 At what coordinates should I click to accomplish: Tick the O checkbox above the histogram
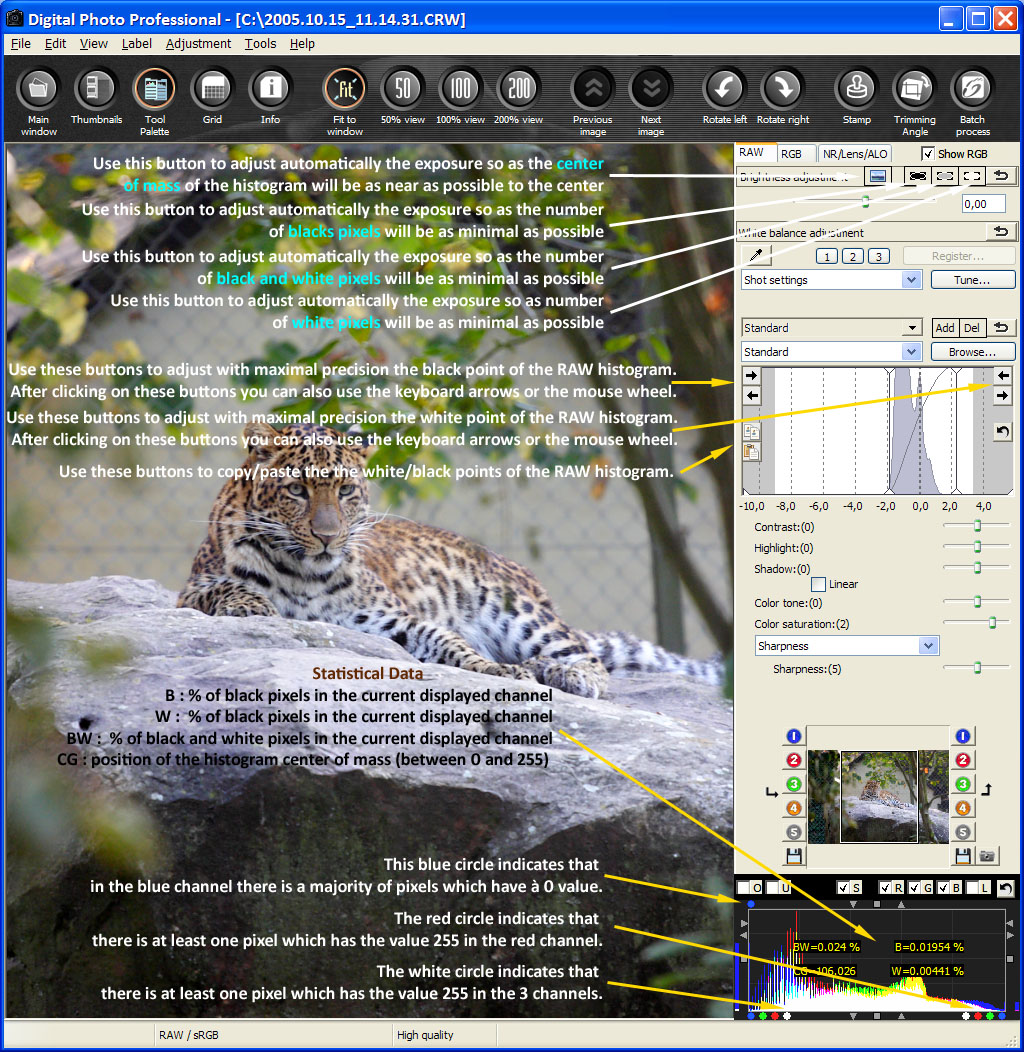pos(744,888)
